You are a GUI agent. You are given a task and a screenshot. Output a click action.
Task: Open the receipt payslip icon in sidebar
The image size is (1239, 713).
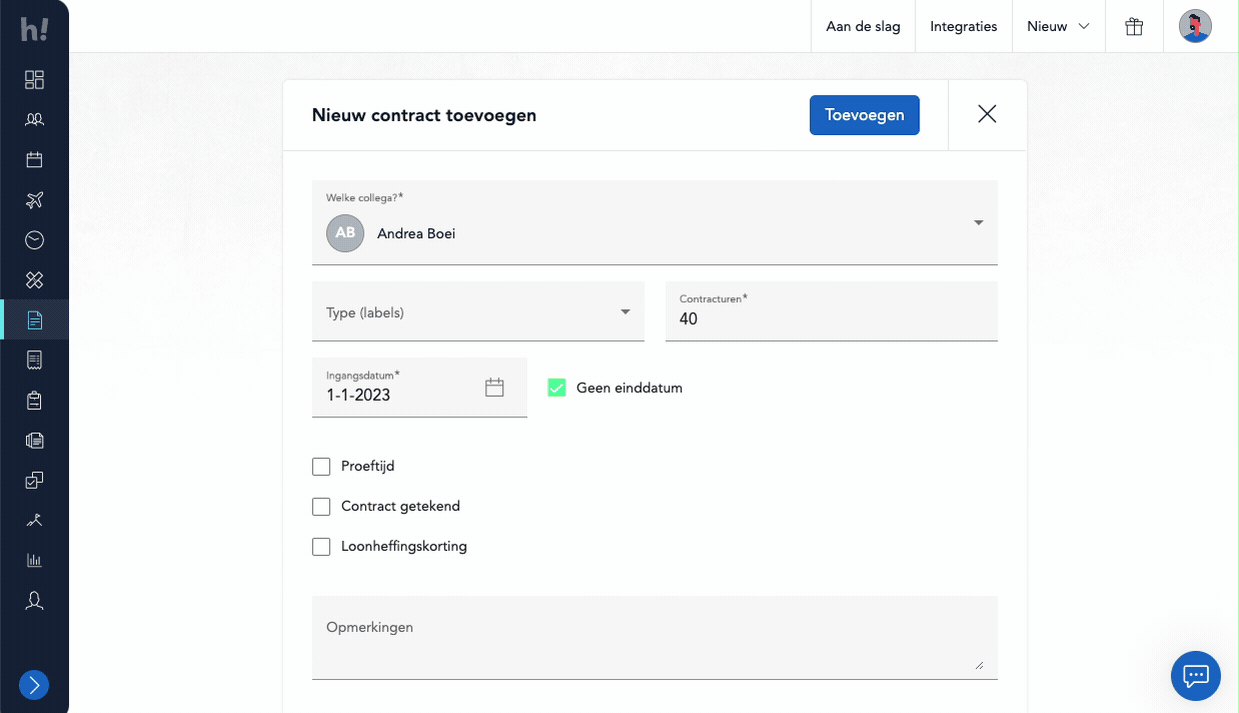[x=34, y=360]
